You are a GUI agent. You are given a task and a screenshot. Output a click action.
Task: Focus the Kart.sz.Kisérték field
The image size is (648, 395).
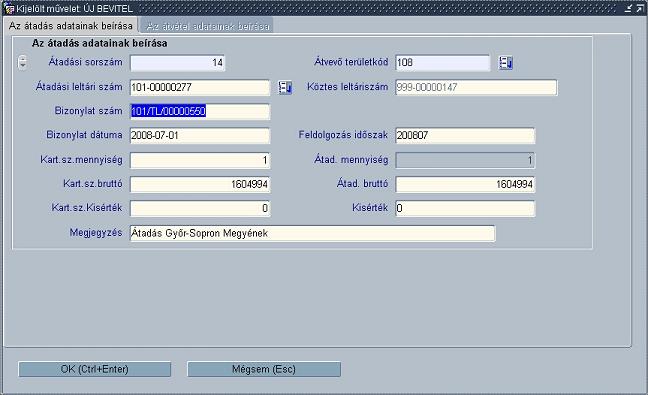pos(200,208)
